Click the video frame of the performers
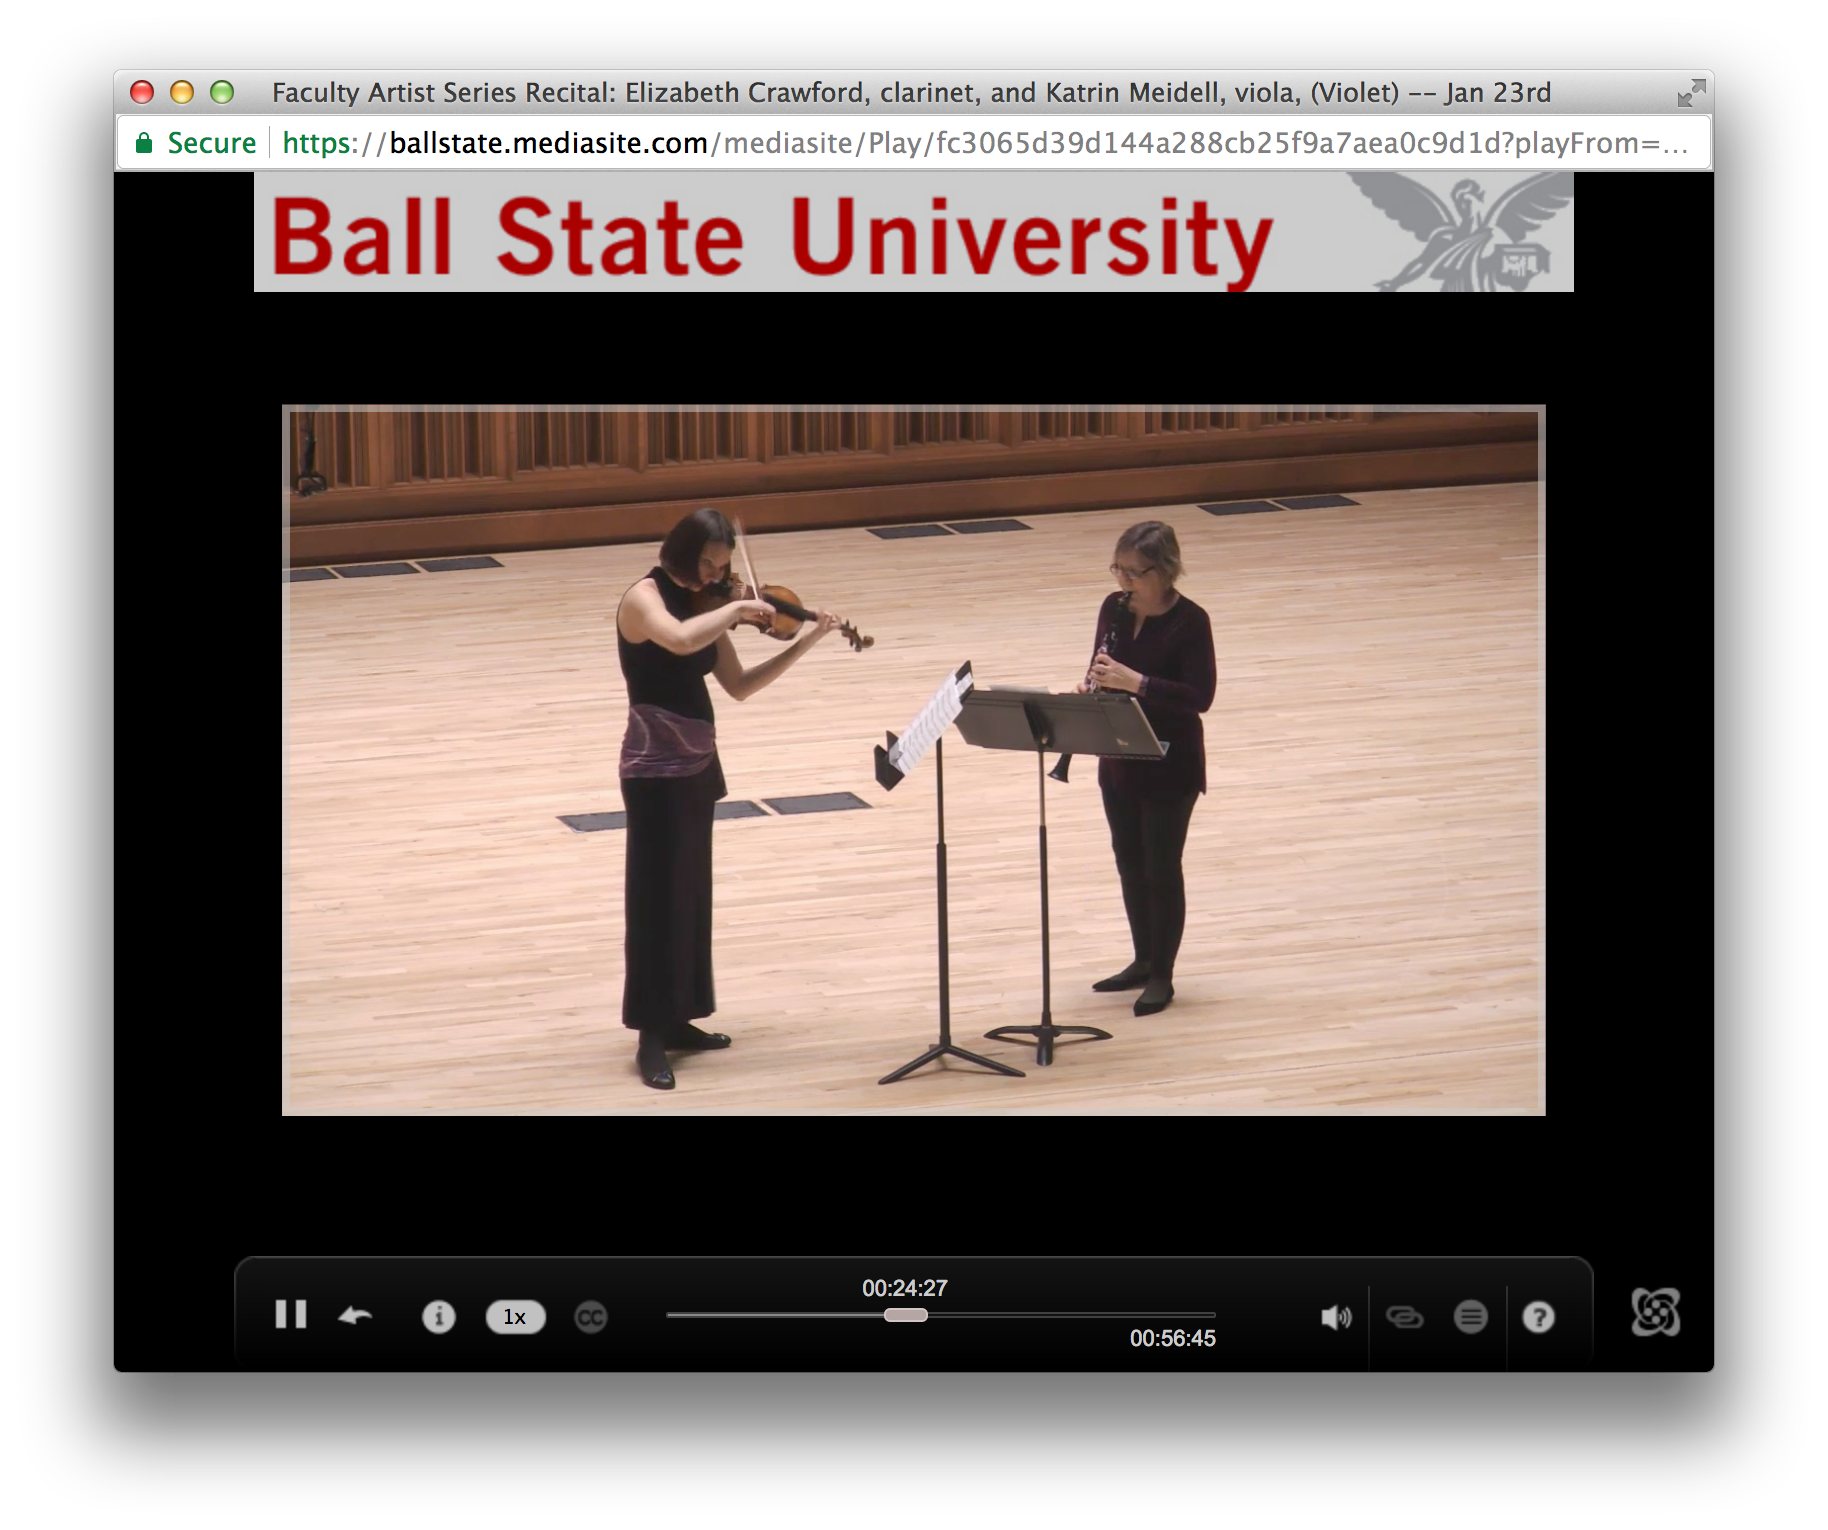 point(913,760)
